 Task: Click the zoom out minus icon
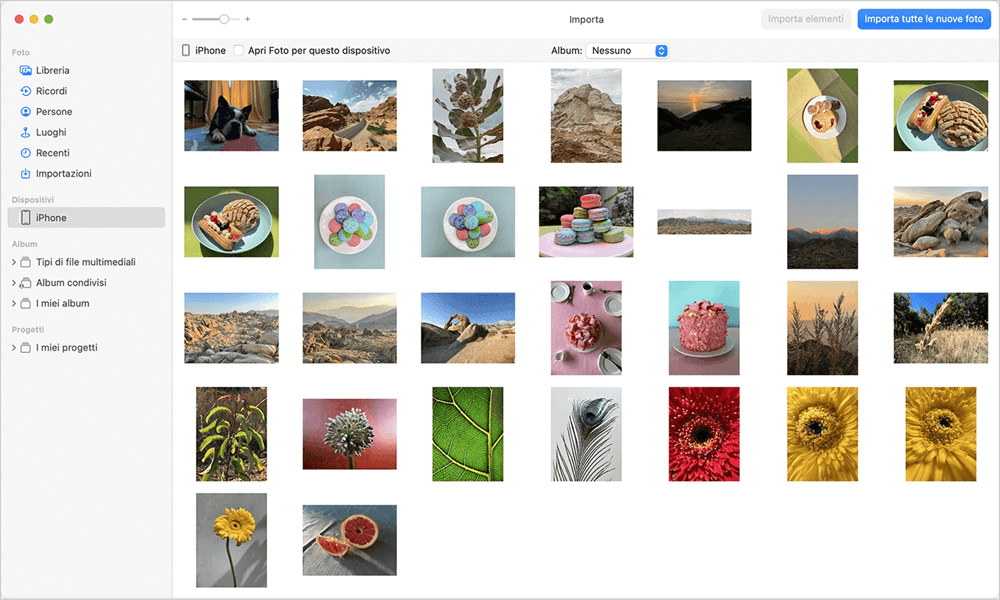[184, 19]
